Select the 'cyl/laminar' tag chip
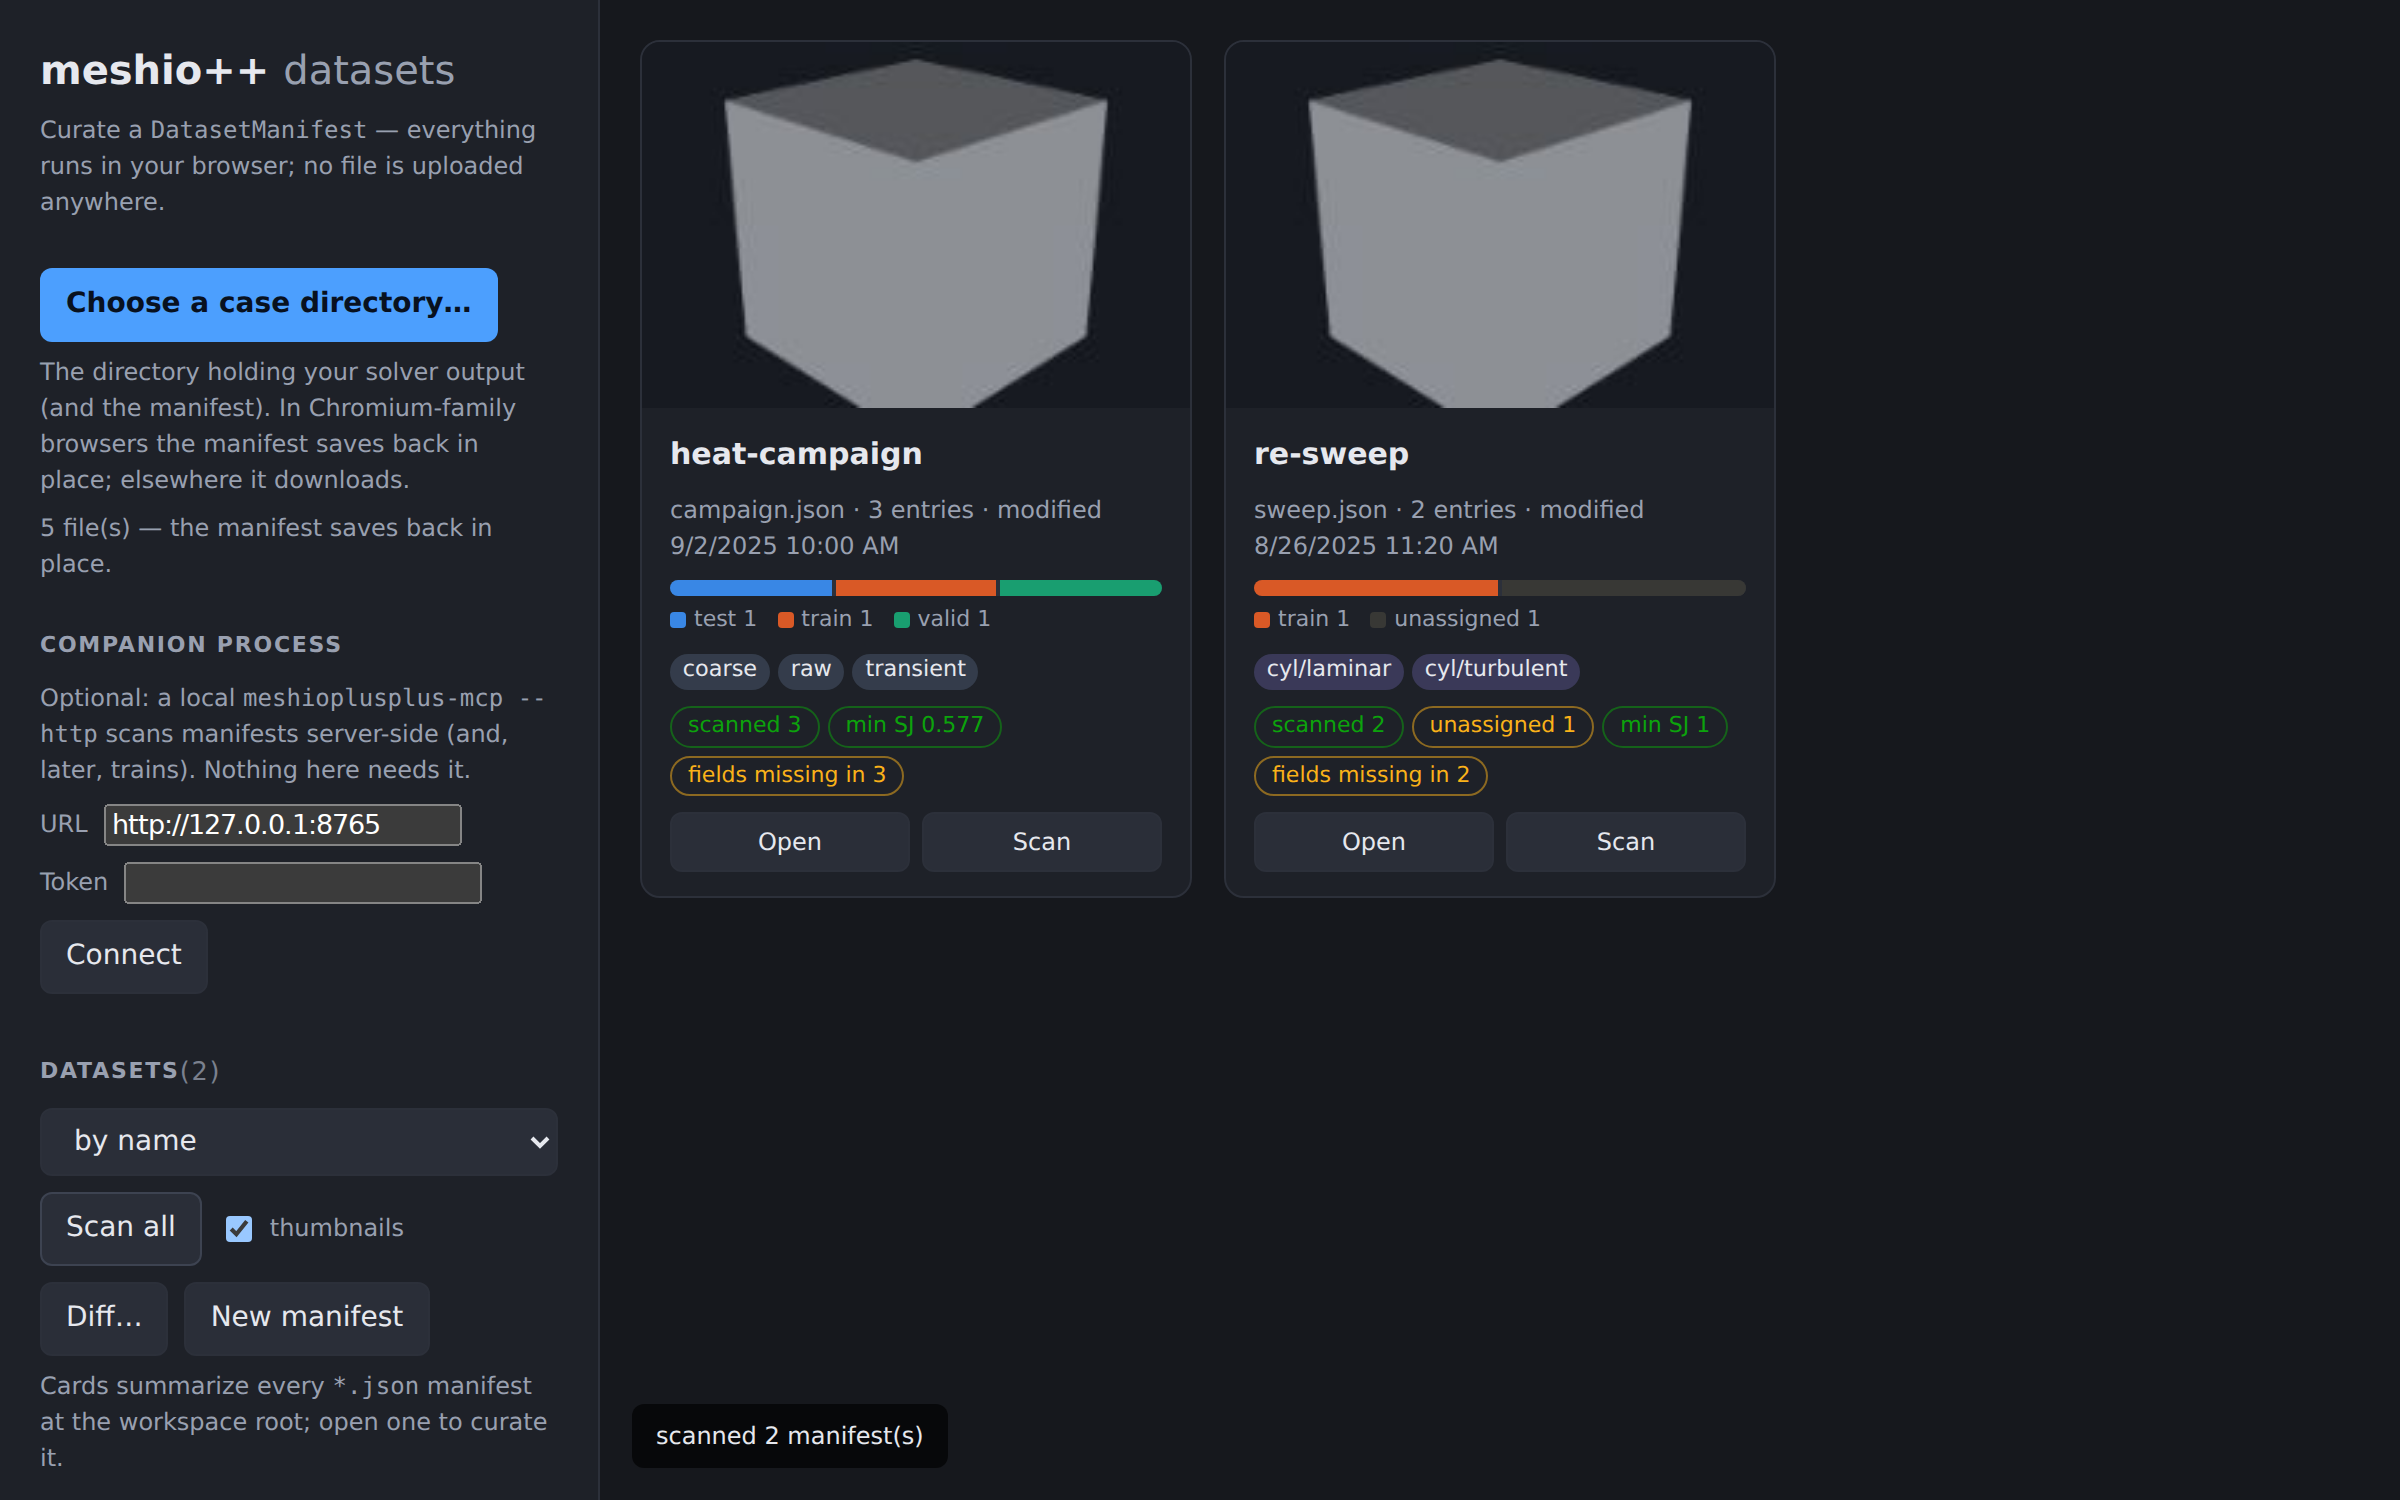Viewport: 2400px width, 1500px height. [1329, 670]
